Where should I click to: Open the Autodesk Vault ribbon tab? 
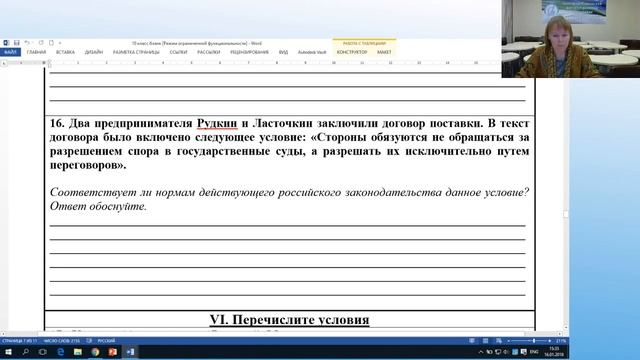[x=312, y=52]
